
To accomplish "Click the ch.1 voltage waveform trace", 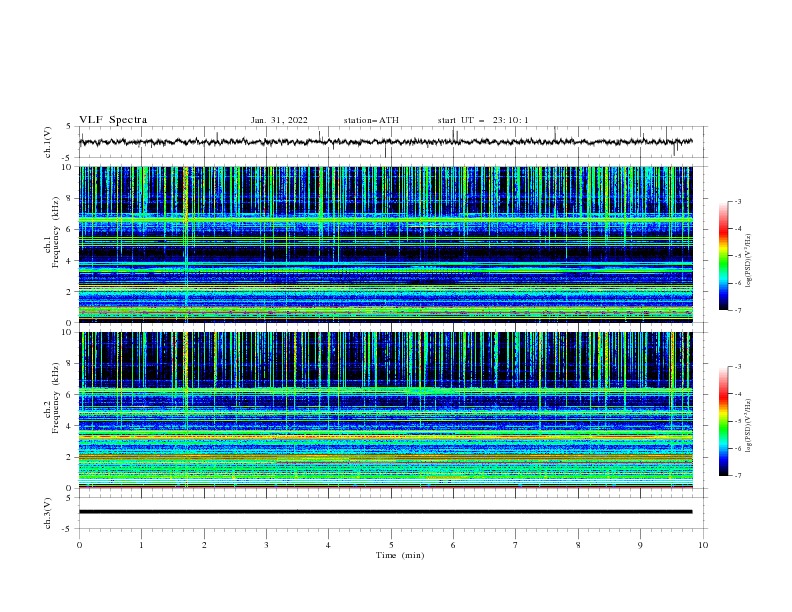I will pos(385,142).
